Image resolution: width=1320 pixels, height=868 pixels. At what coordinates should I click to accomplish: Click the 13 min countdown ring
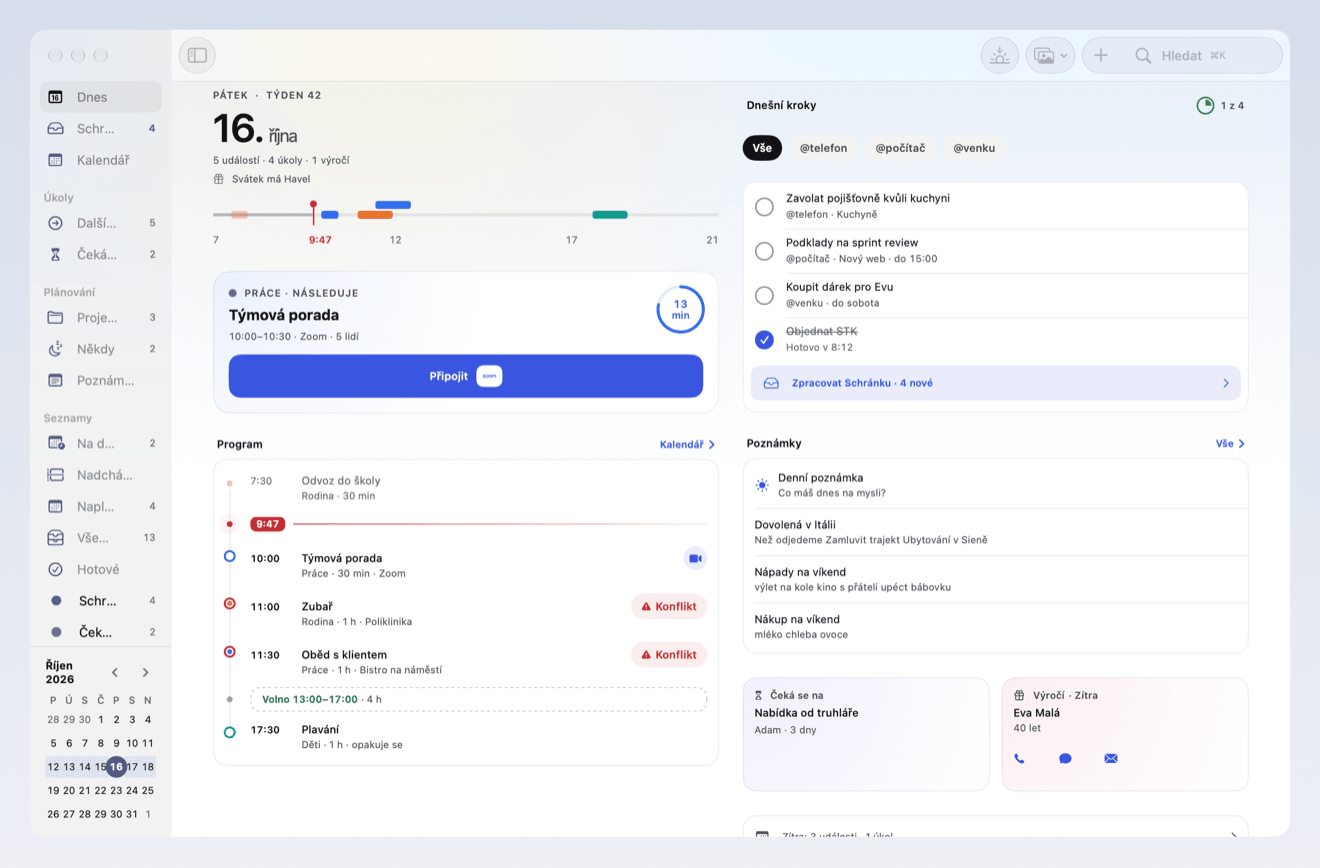(680, 309)
